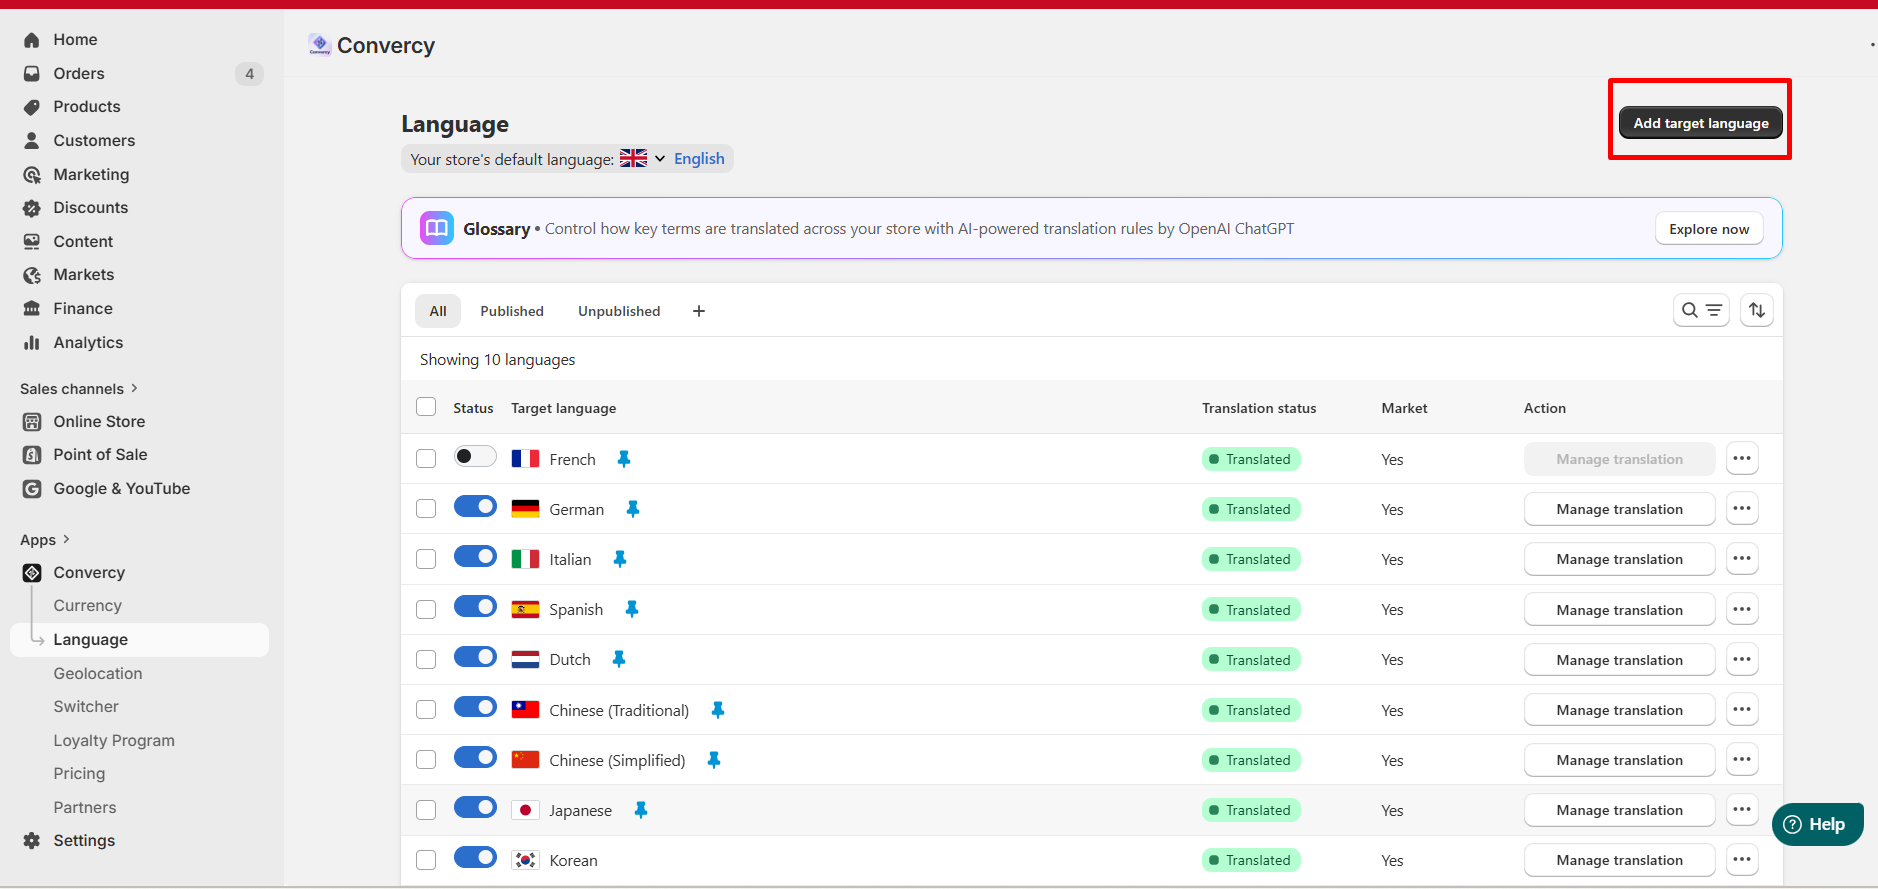Click the pin icon beside German
Viewport: 1878px width, 889px height.
(x=633, y=509)
